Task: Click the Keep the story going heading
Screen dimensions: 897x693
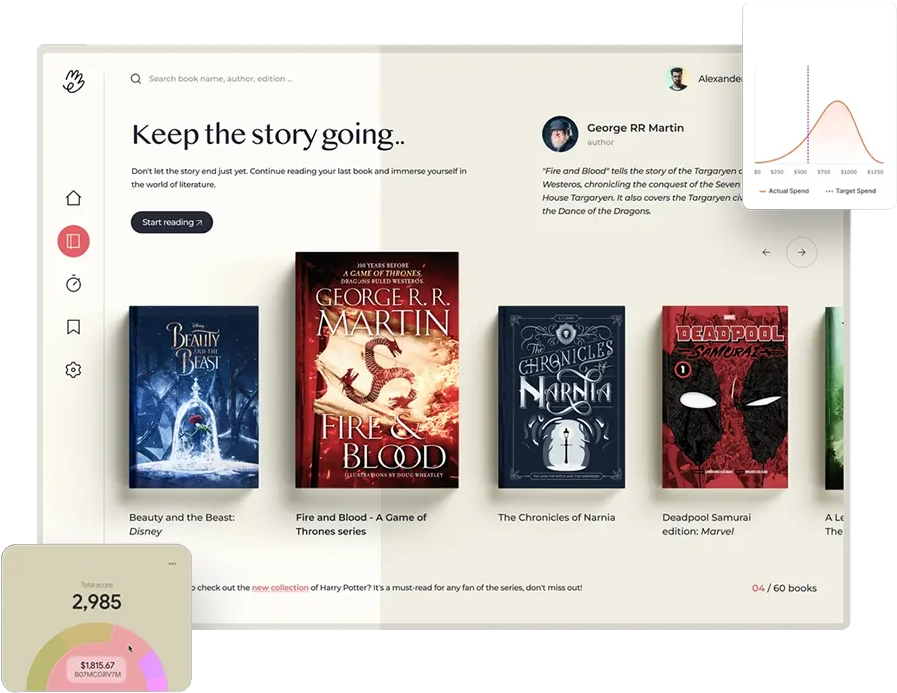Action: point(268,135)
